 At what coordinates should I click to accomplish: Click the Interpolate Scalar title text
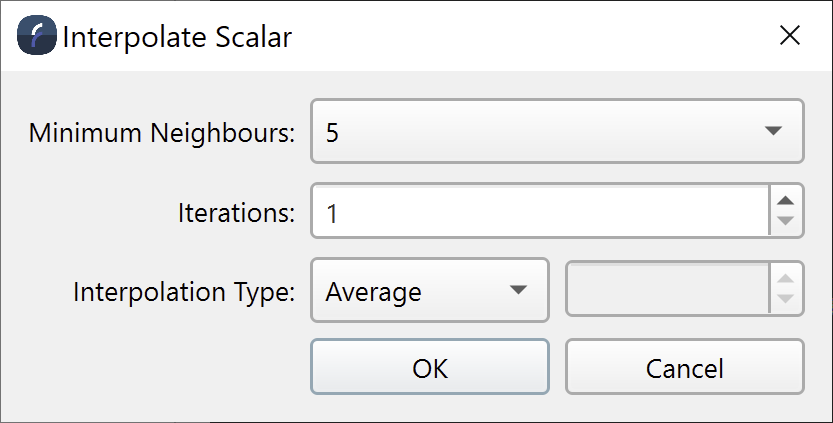[x=177, y=37]
